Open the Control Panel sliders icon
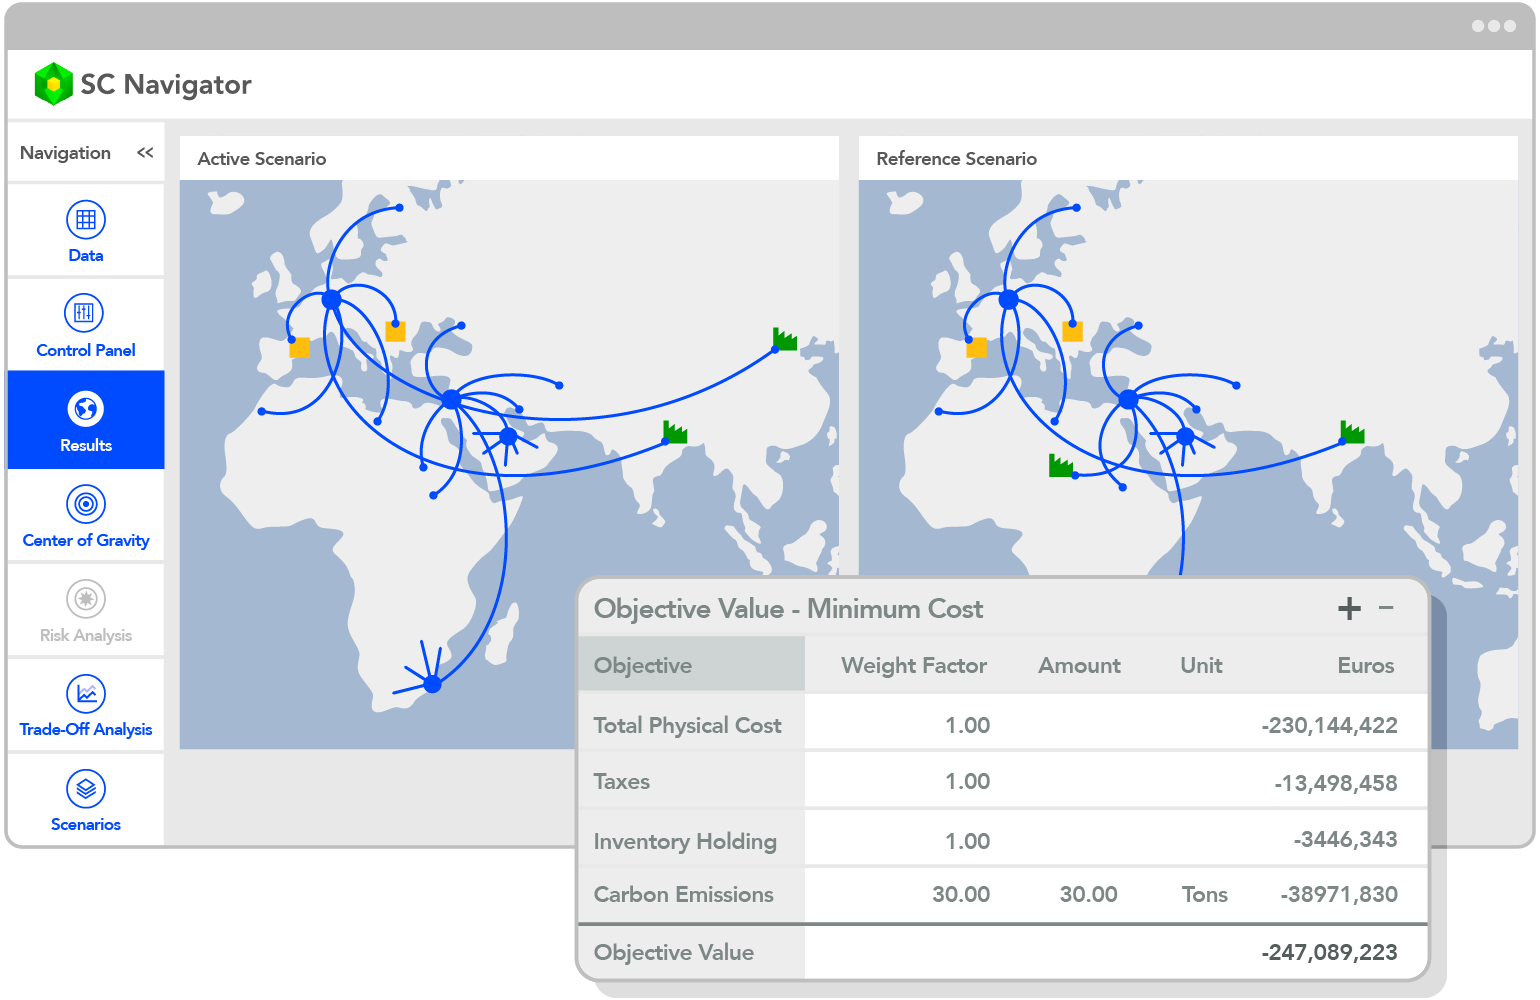Viewport: 1540px width, 1000px height. (85, 313)
